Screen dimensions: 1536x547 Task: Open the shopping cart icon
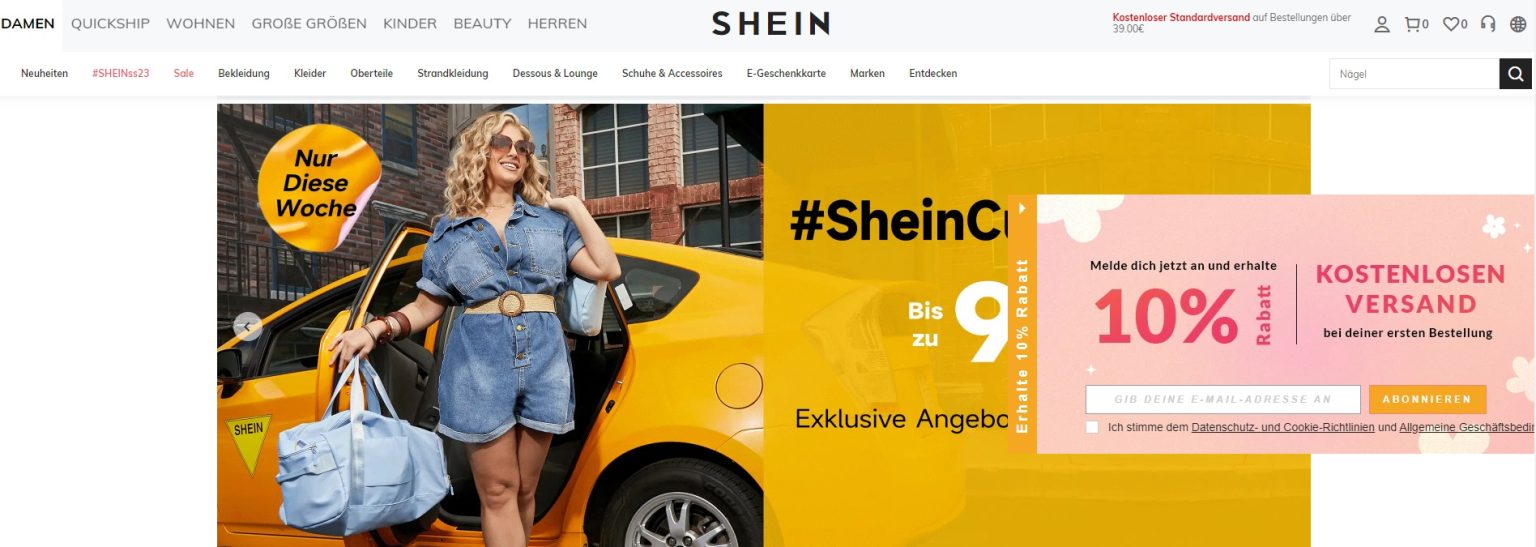click(1416, 24)
